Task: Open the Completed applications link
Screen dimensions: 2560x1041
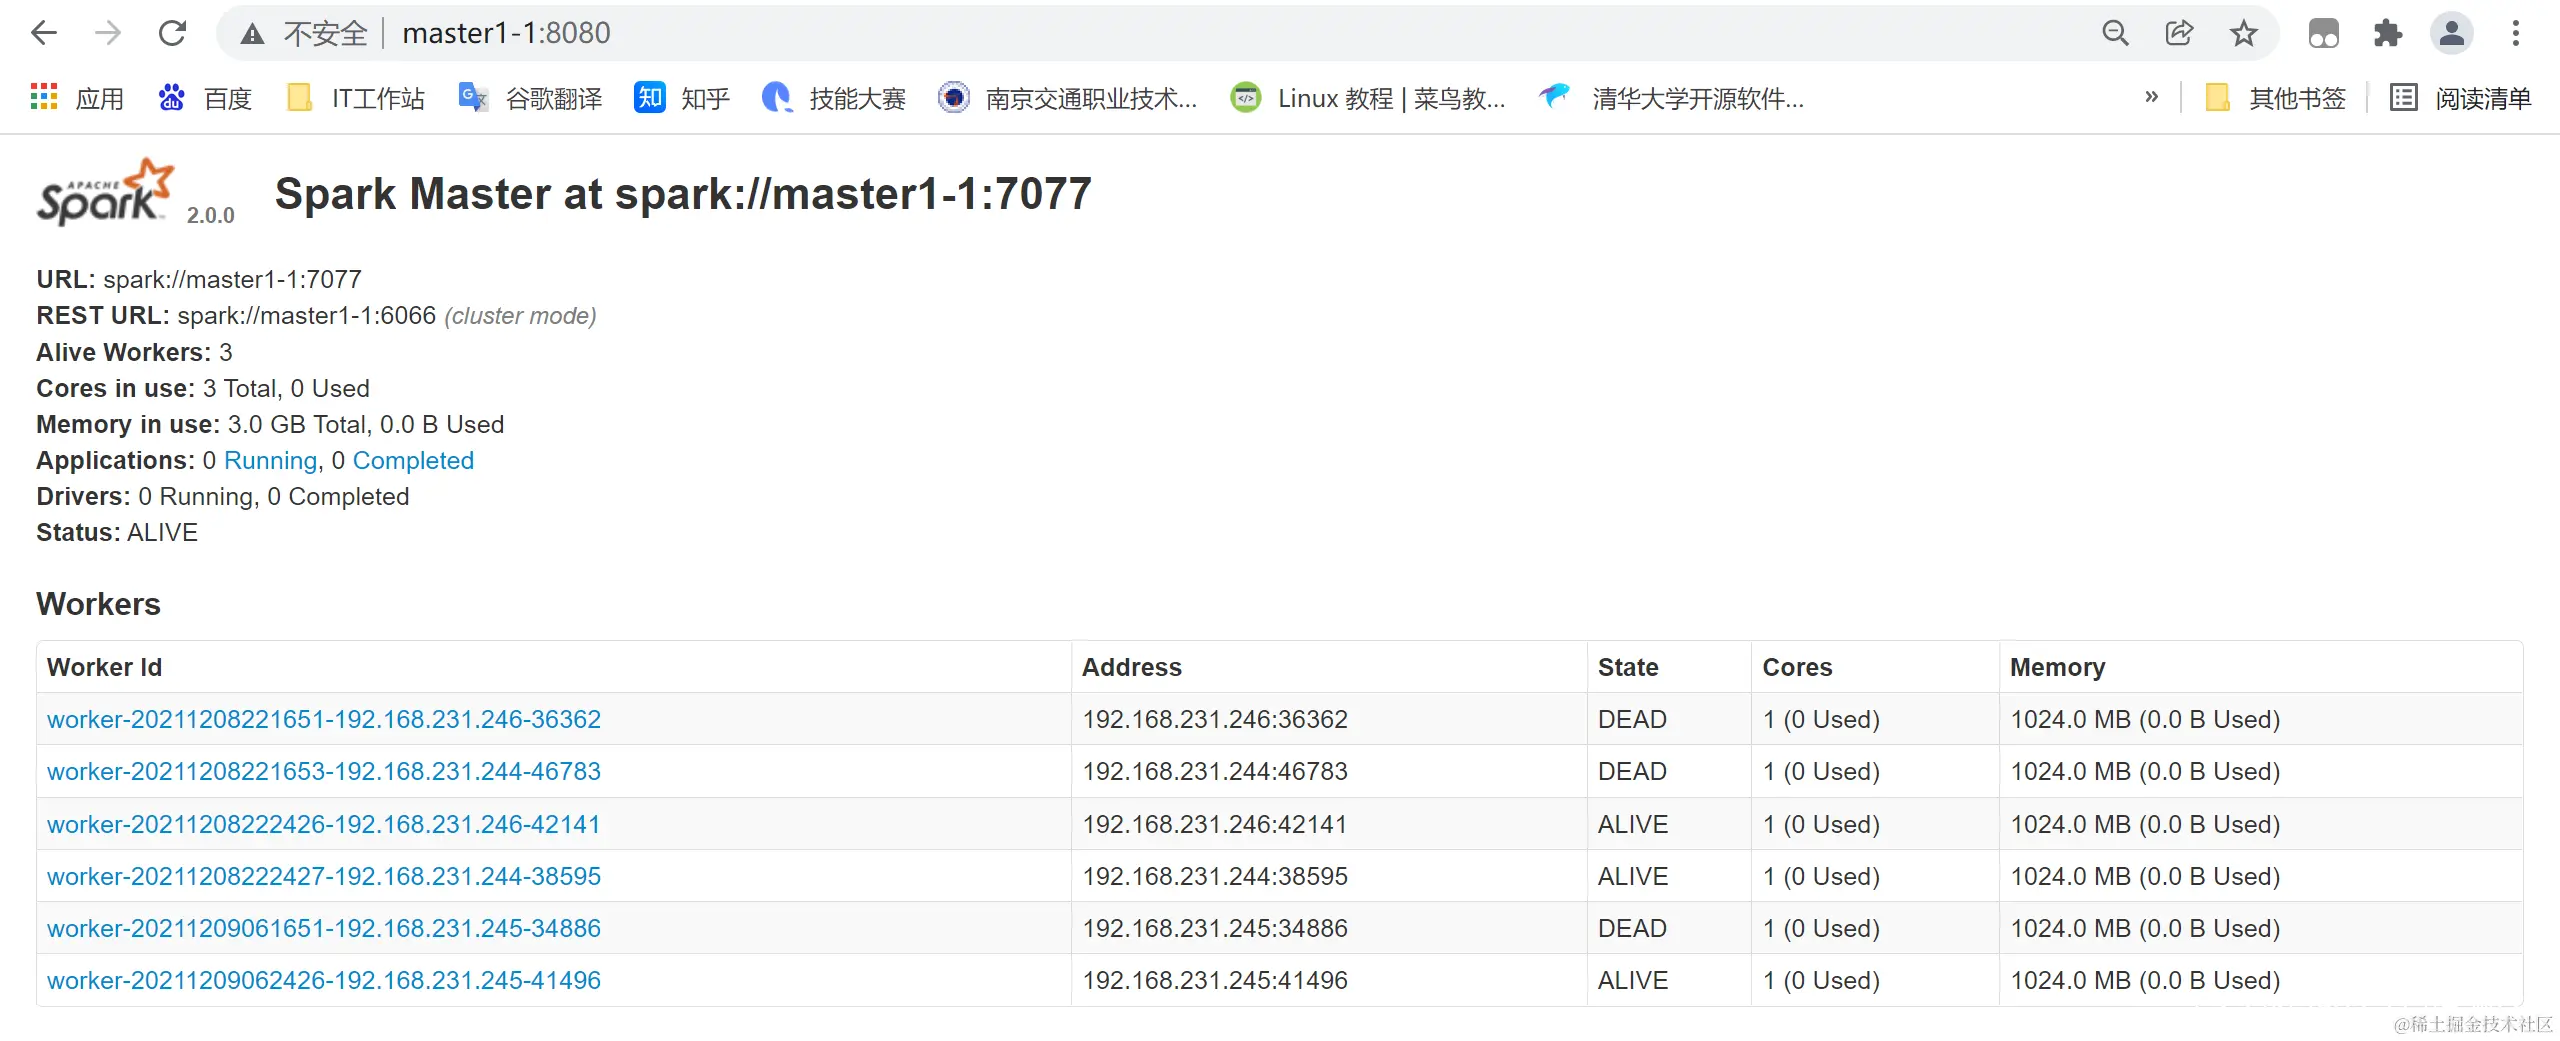Action: tap(413, 461)
